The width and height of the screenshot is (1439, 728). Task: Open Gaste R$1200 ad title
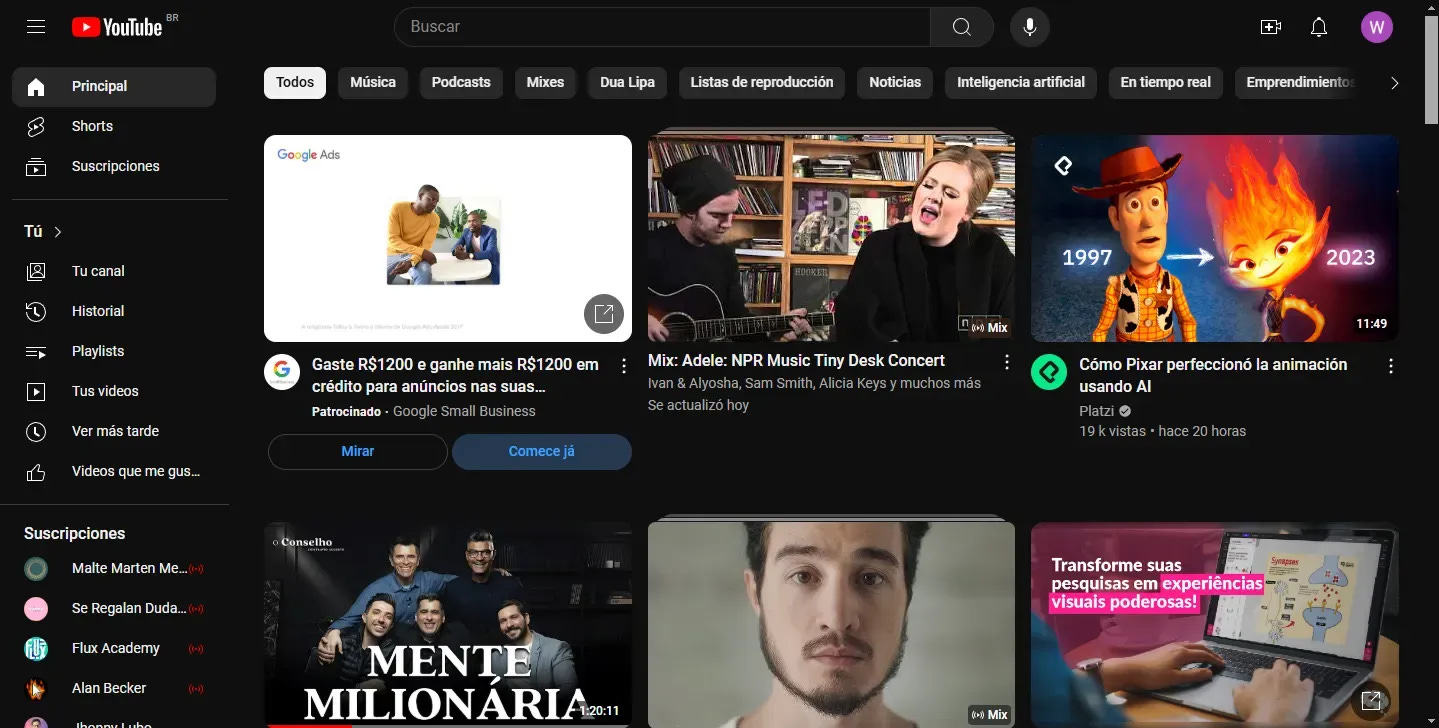455,375
